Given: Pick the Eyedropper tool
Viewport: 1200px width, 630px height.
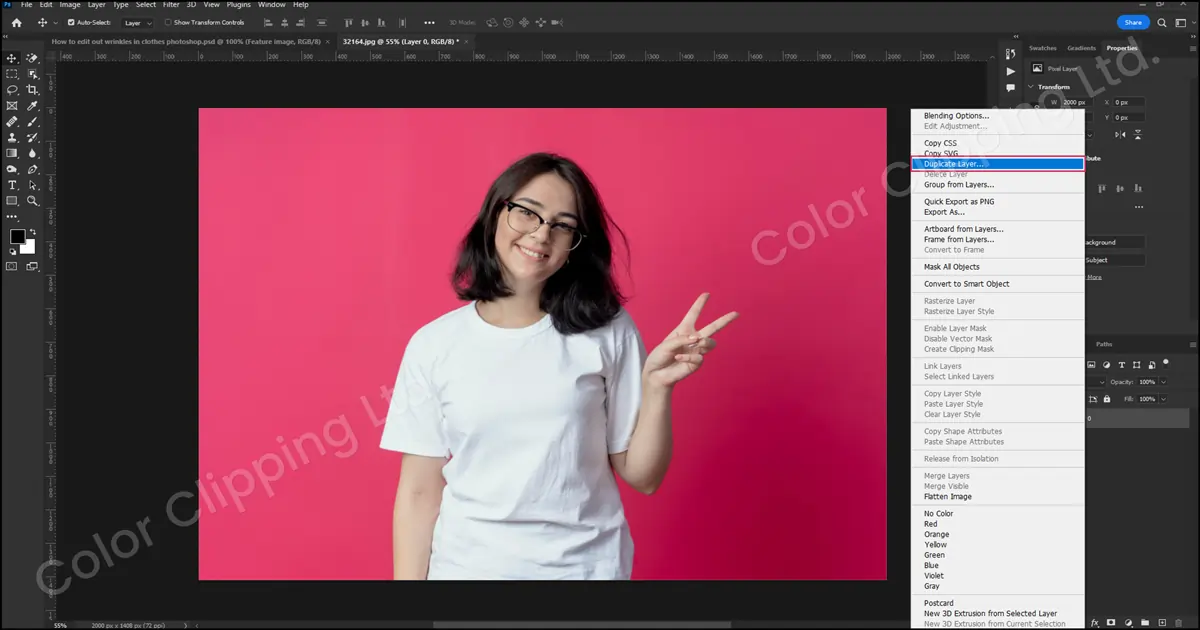Looking at the screenshot, I should pos(33,106).
